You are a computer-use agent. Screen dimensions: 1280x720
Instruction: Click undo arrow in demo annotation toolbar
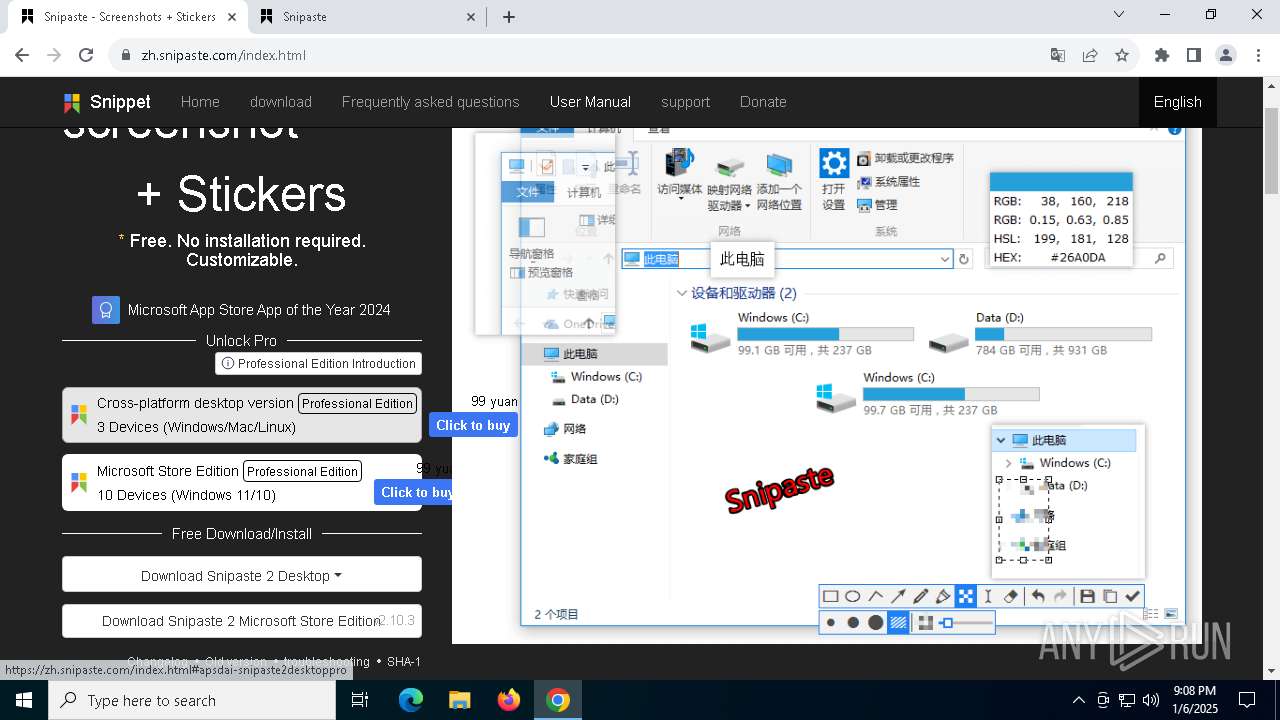[1038, 596]
